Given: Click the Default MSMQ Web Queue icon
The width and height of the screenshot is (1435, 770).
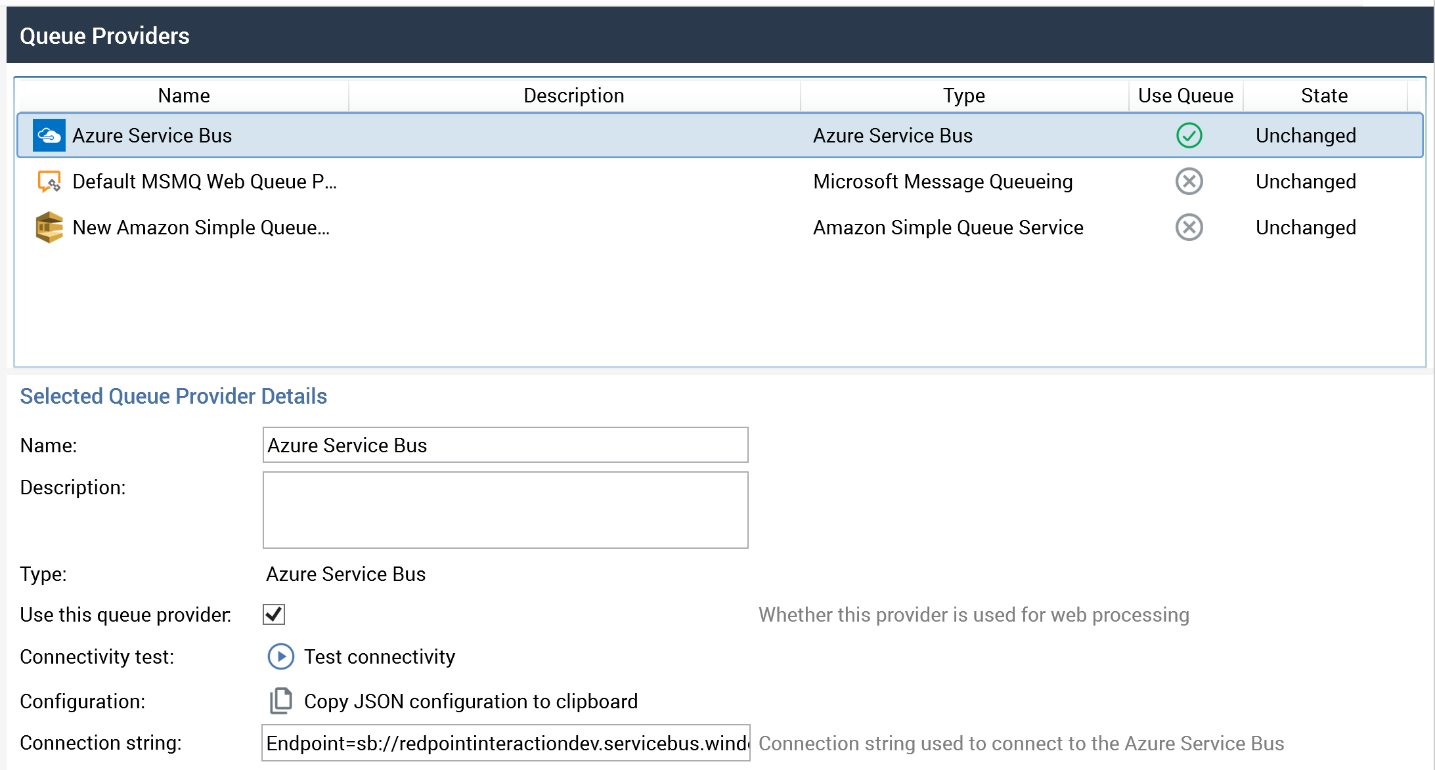Looking at the screenshot, I should pos(48,182).
